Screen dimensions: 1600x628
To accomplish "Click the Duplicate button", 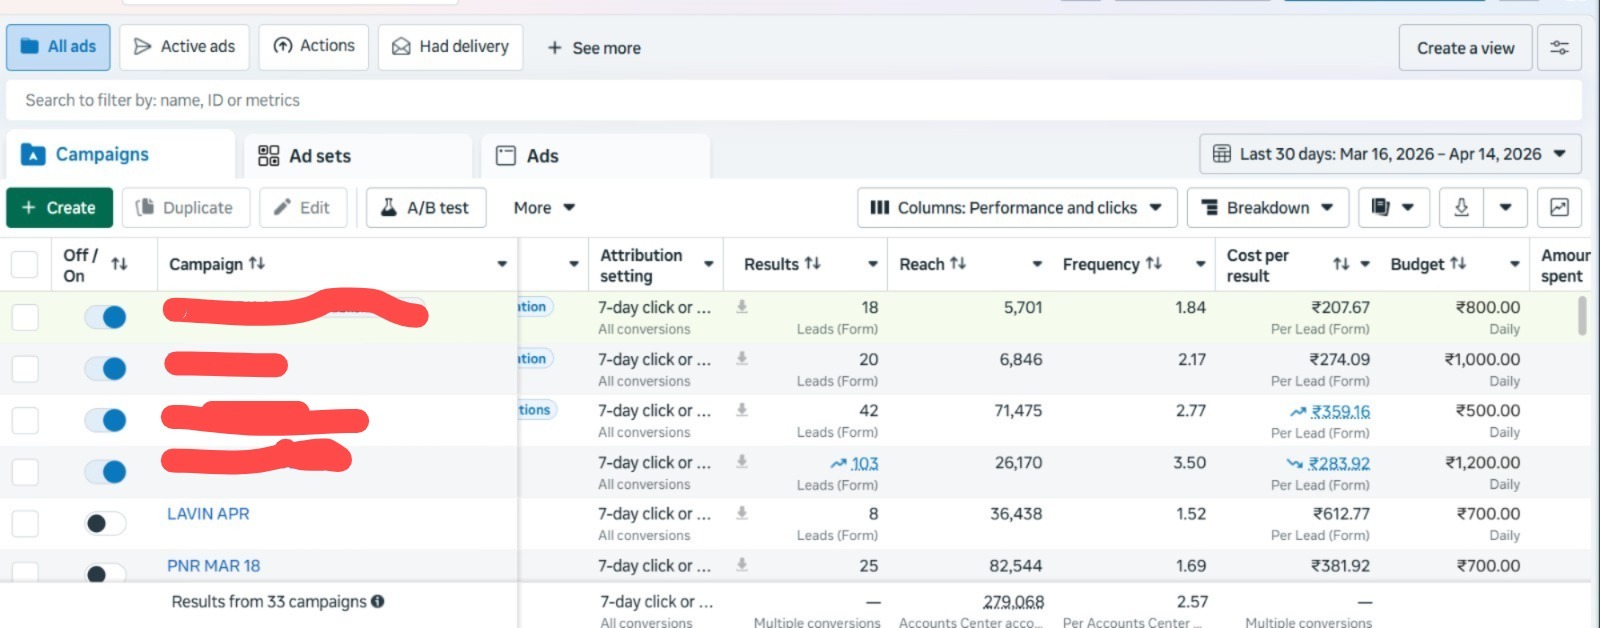I will (185, 207).
